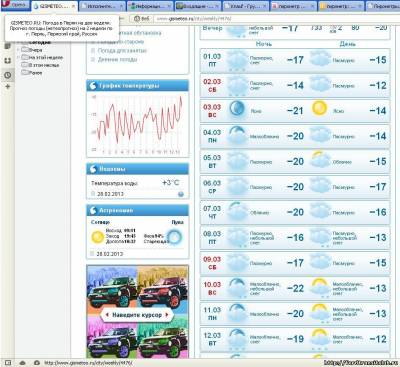400x367 pixels.
Task: Open the Дневник погоды link
Action: pyautogui.click(x=117, y=59)
